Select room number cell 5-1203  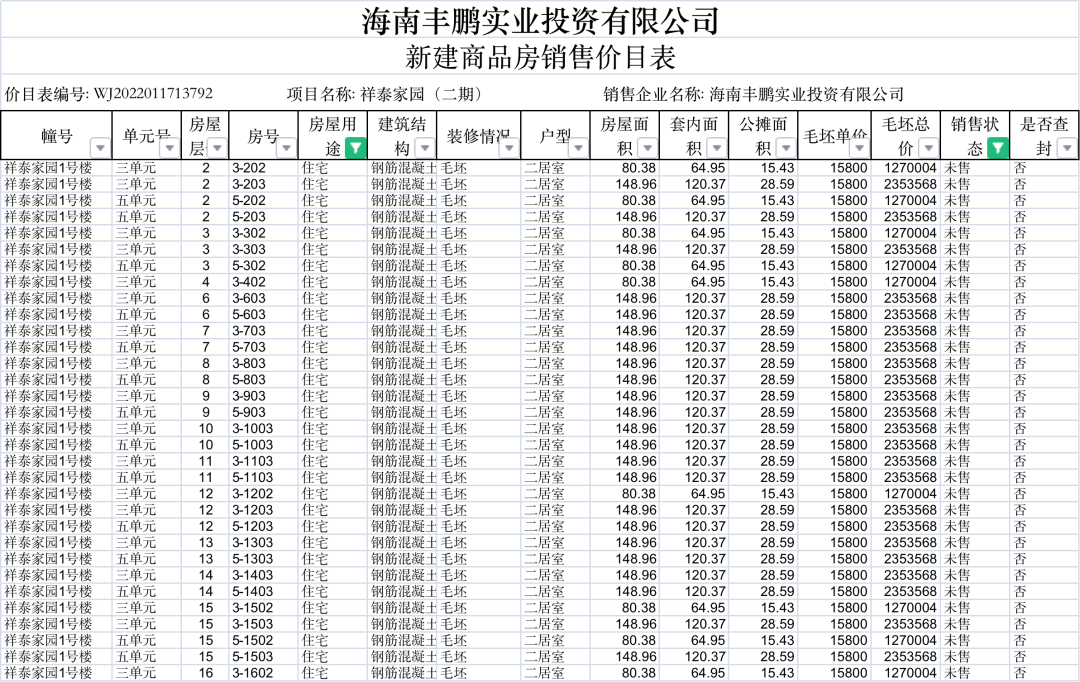pyautogui.click(x=263, y=526)
